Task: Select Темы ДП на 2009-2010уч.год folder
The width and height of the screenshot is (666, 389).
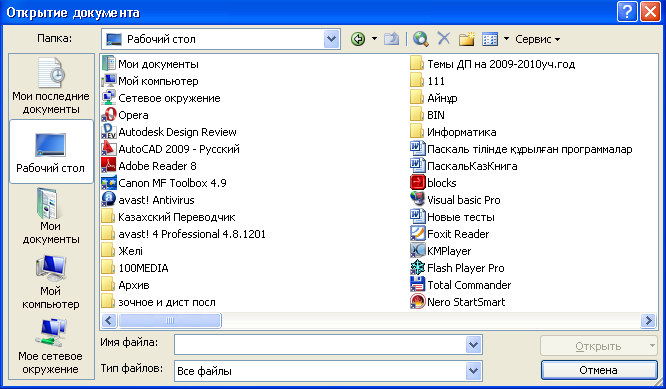Action: click(x=493, y=64)
